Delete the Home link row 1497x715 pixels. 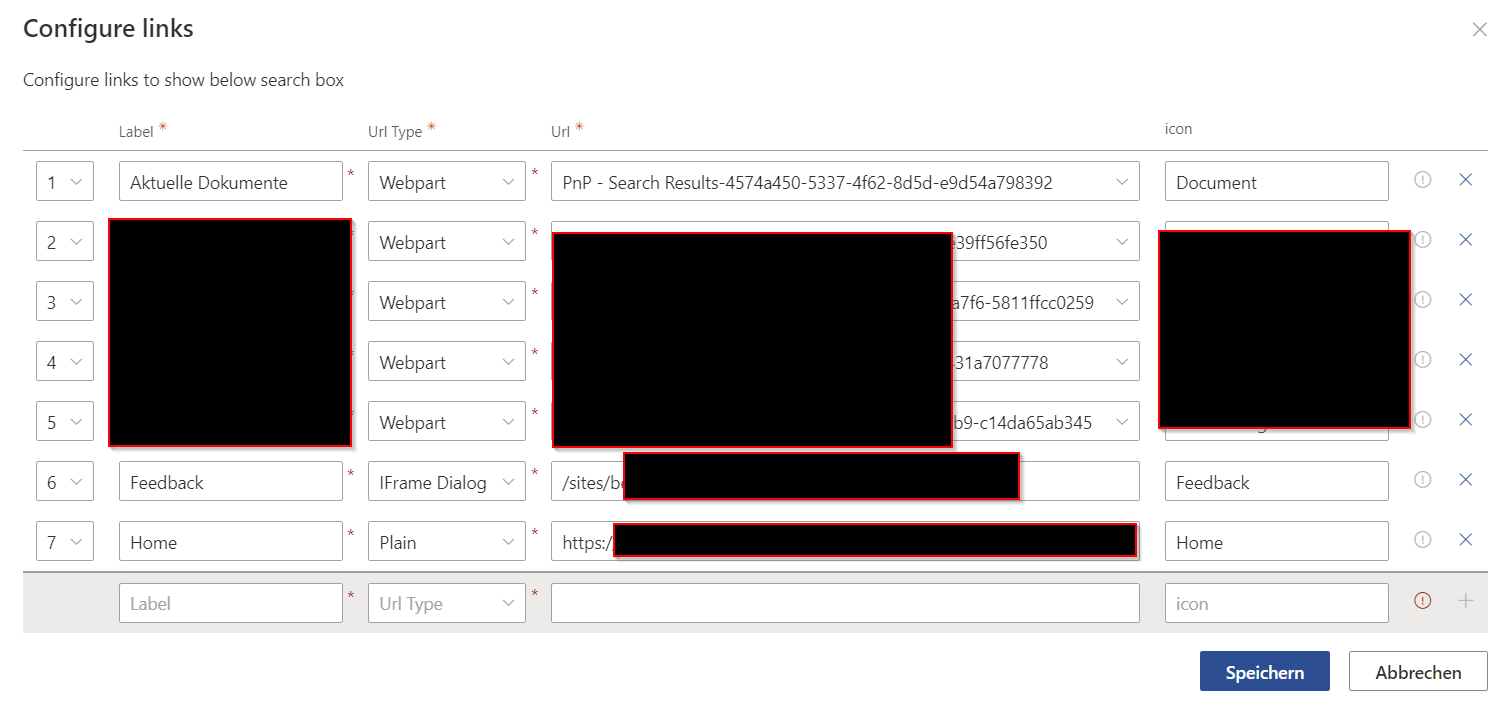tap(1466, 540)
